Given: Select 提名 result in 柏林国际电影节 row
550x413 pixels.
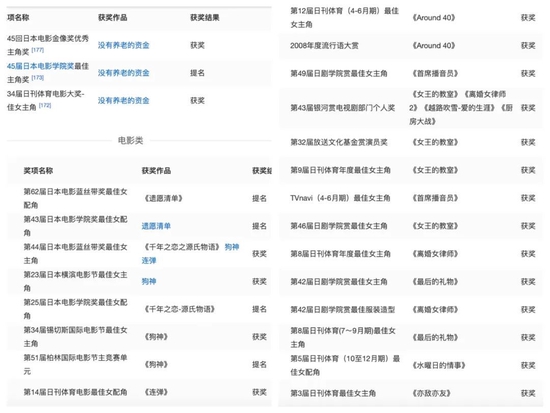Looking at the screenshot, I should coord(260,365).
